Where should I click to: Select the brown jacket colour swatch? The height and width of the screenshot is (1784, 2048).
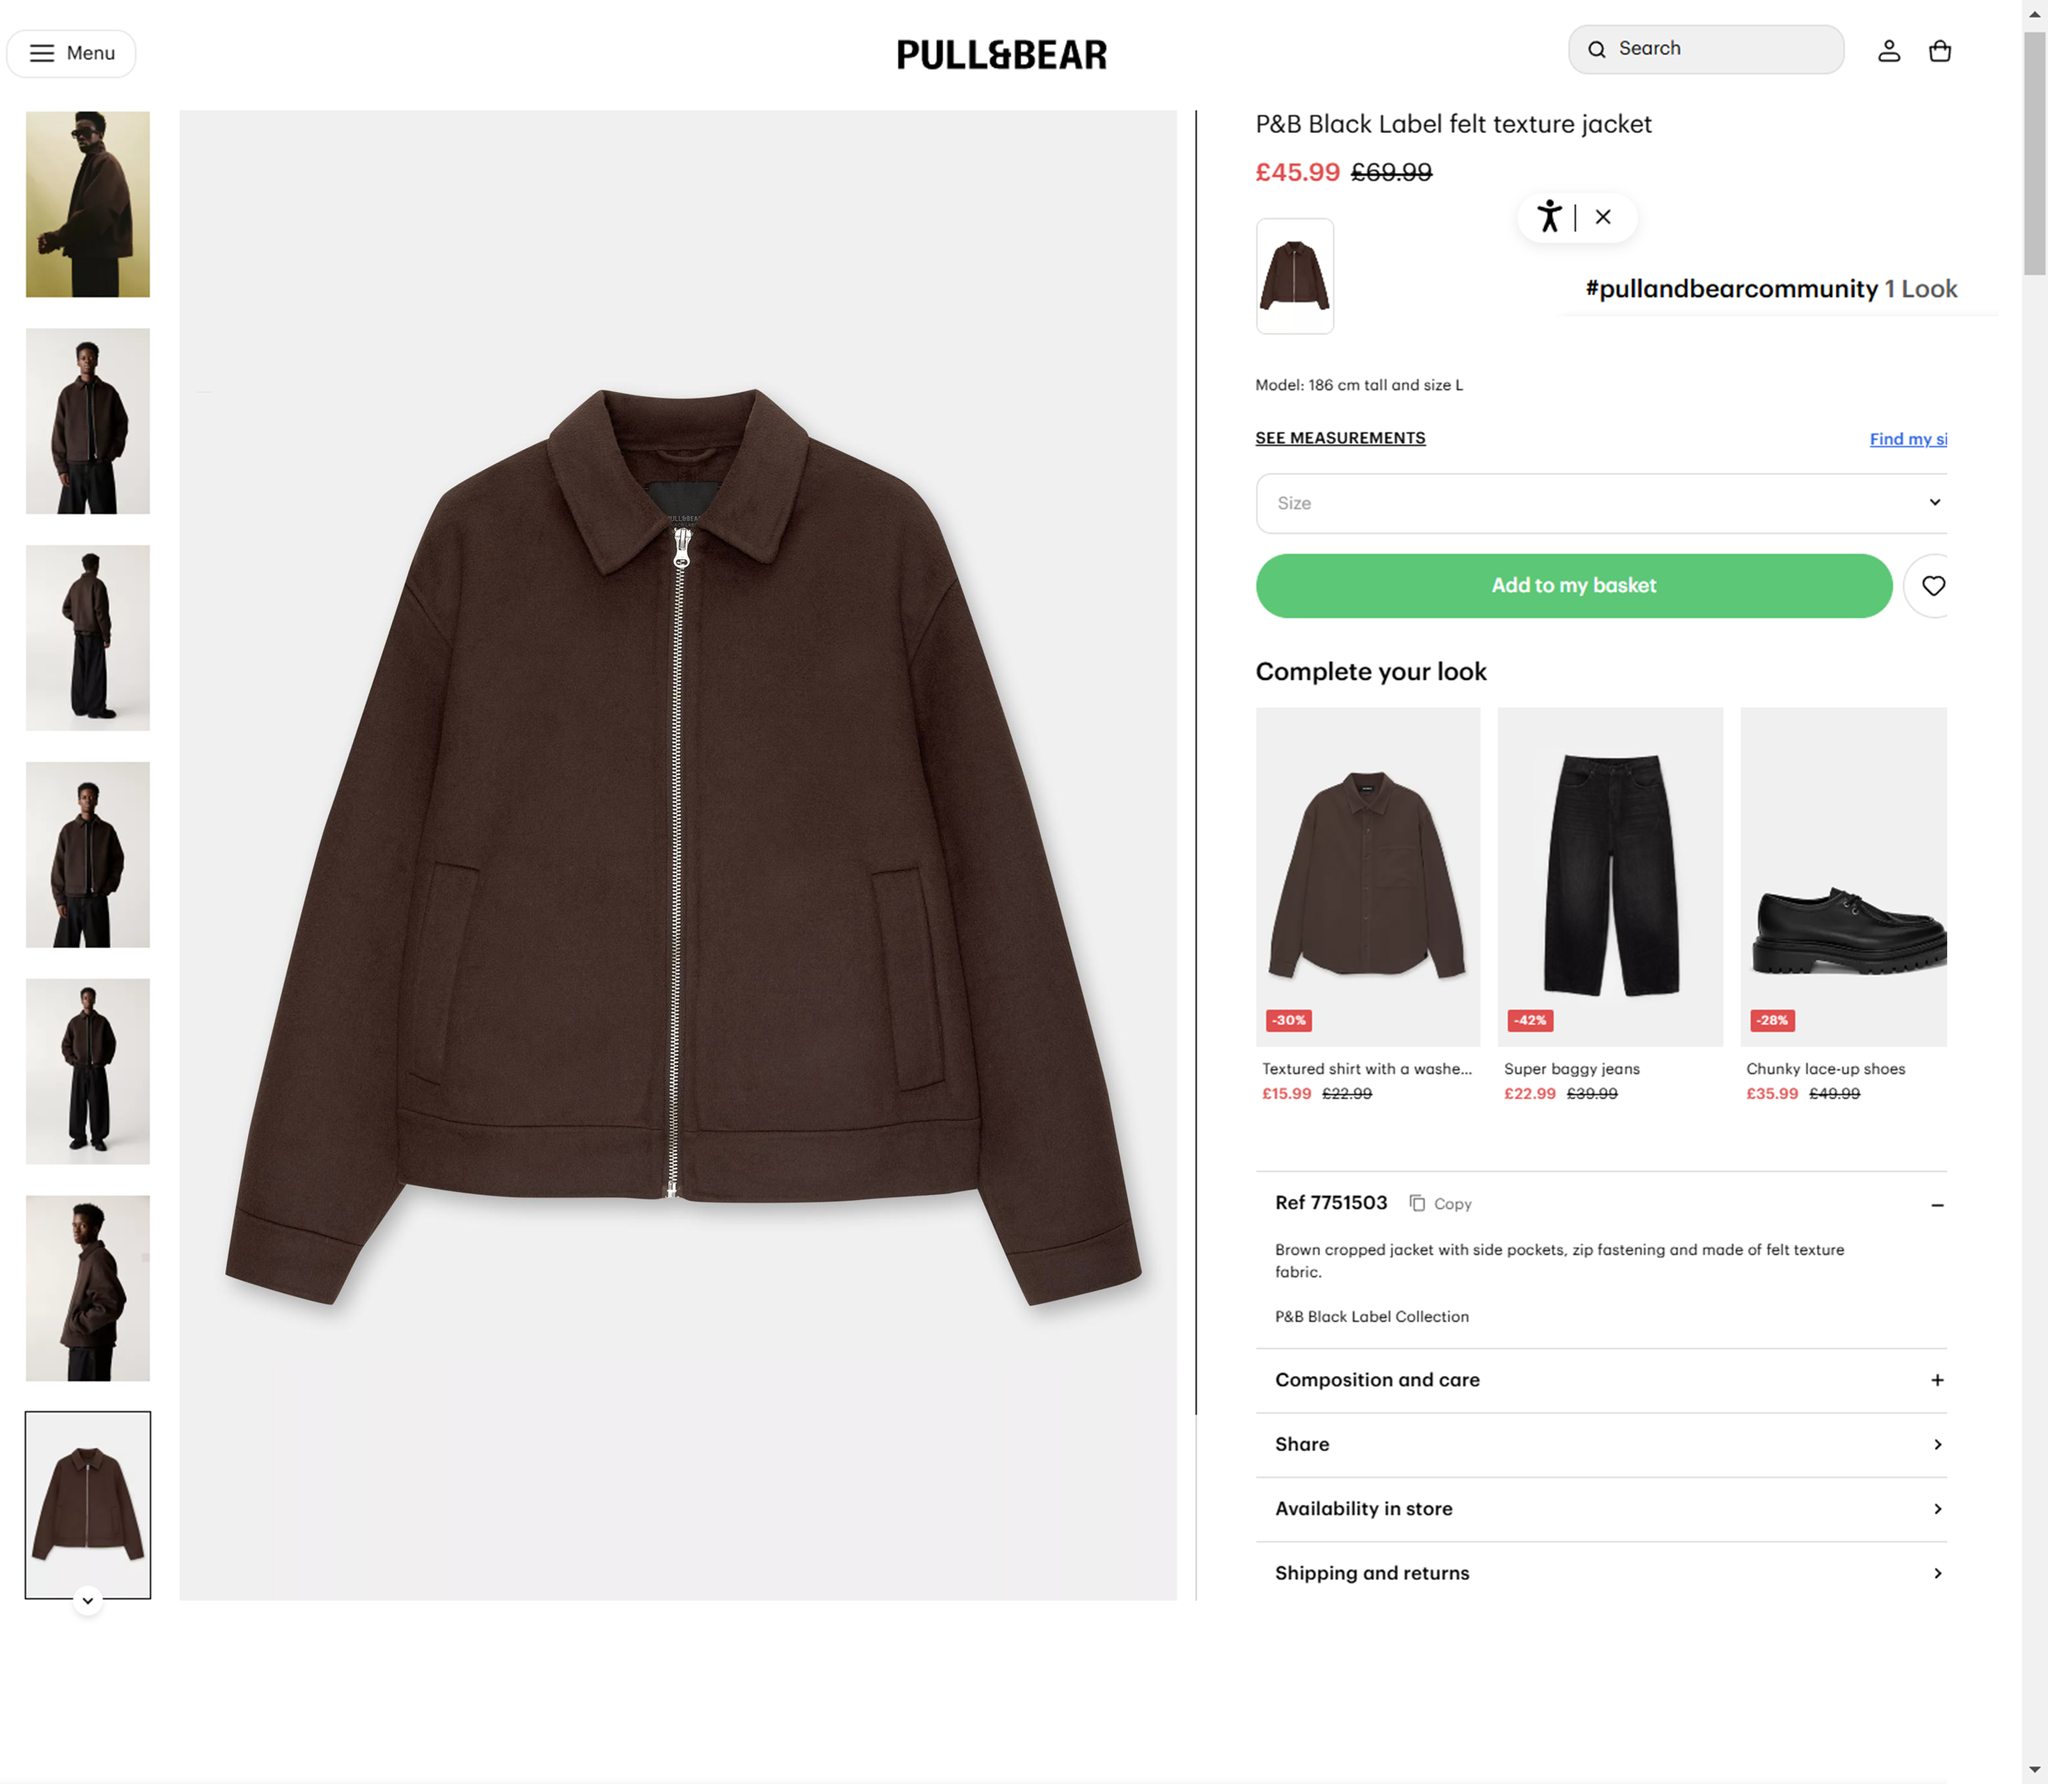[1294, 276]
